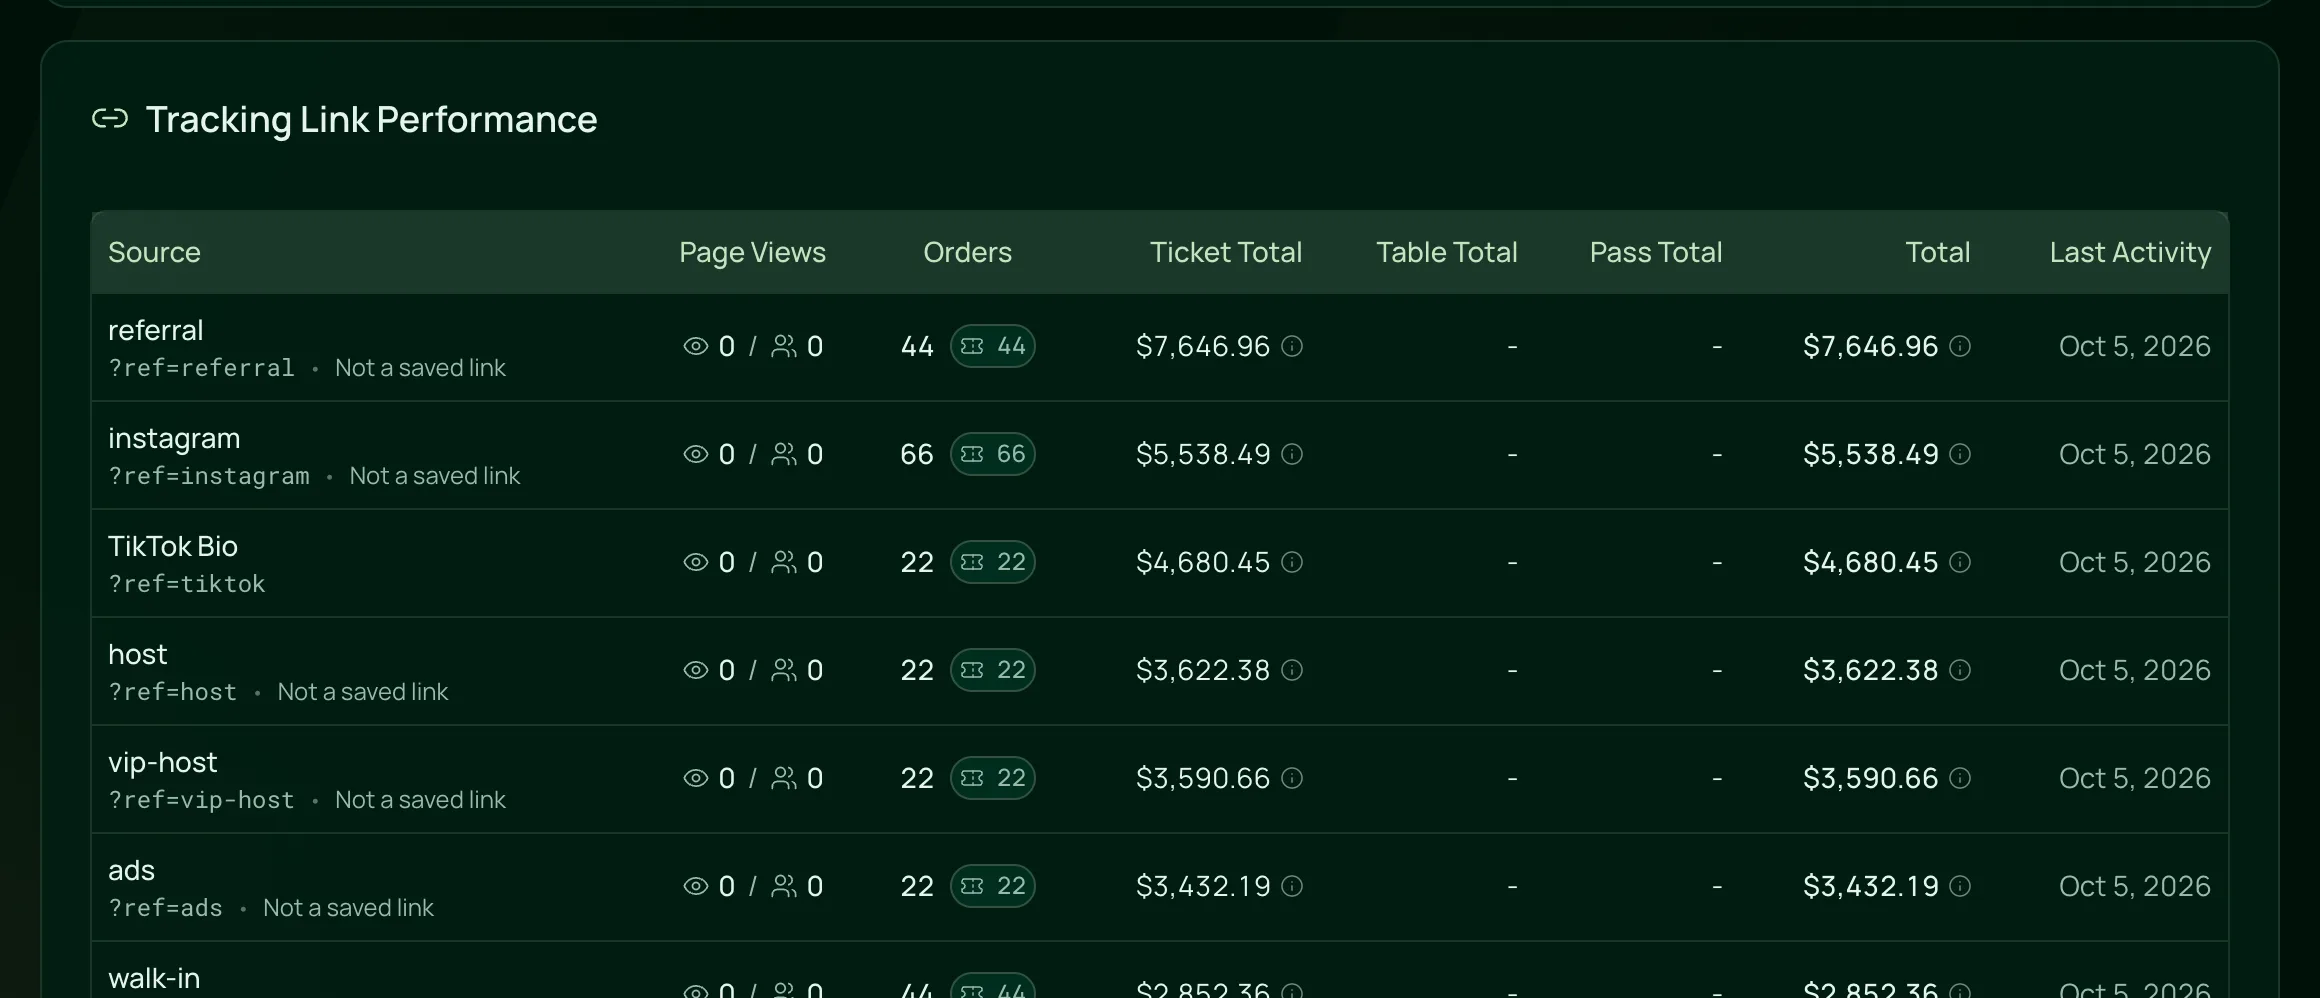
Task: Click the ticket badge 44 in referral row
Action: pos(992,346)
